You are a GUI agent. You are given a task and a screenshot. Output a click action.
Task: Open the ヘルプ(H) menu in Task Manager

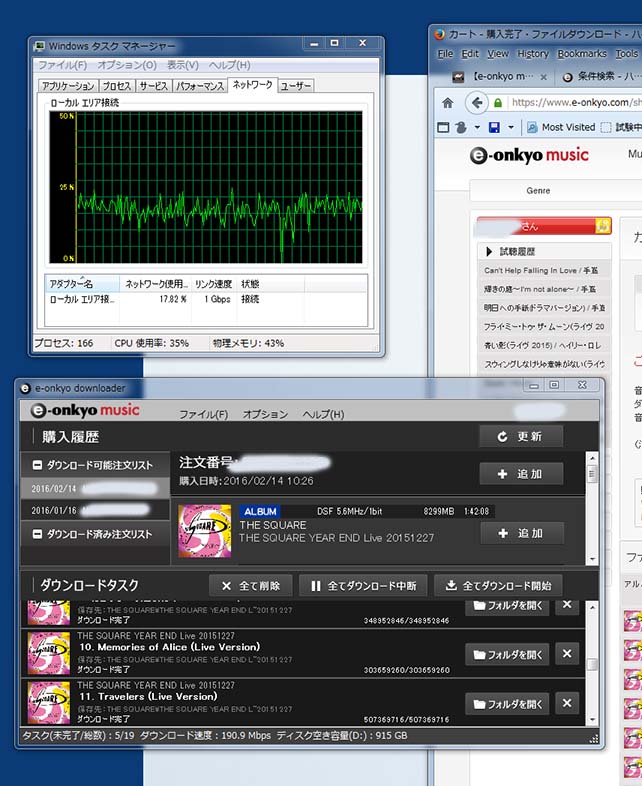pyautogui.click(x=230, y=65)
